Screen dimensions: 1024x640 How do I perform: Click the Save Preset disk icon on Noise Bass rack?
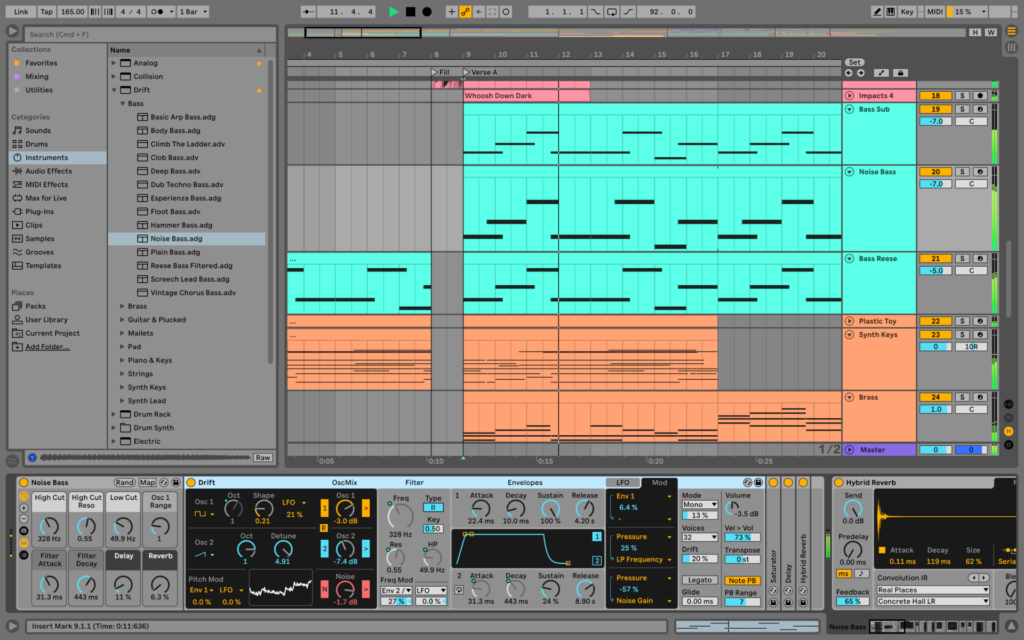tap(174, 482)
